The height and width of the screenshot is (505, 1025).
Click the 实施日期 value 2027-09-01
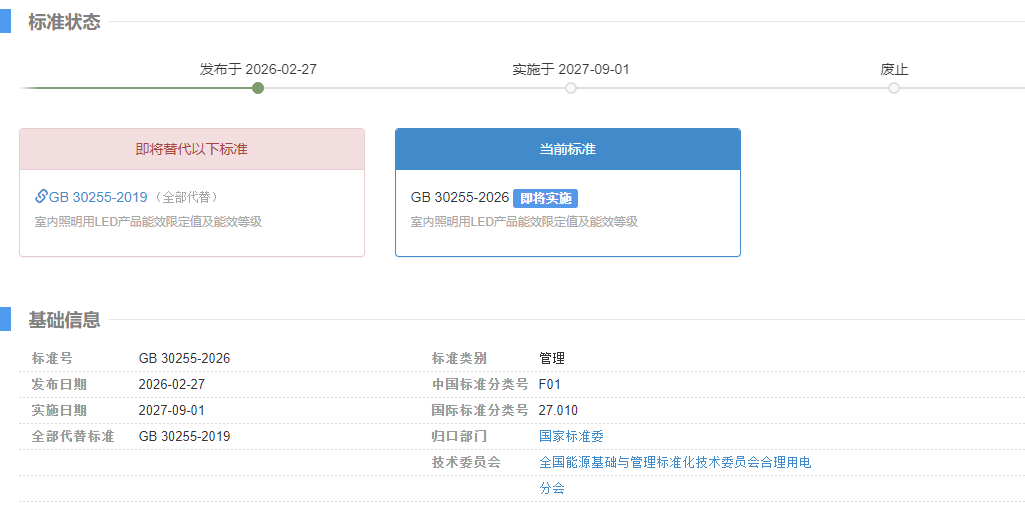click(x=172, y=411)
